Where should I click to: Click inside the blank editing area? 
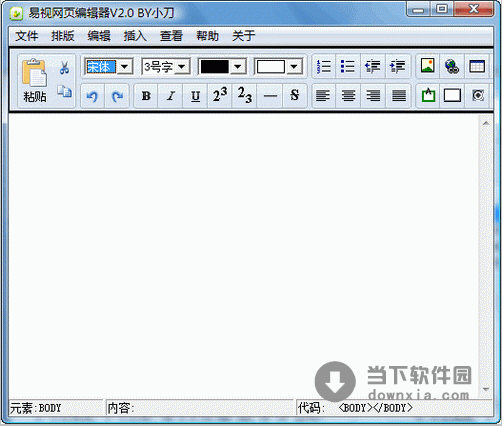(x=243, y=255)
